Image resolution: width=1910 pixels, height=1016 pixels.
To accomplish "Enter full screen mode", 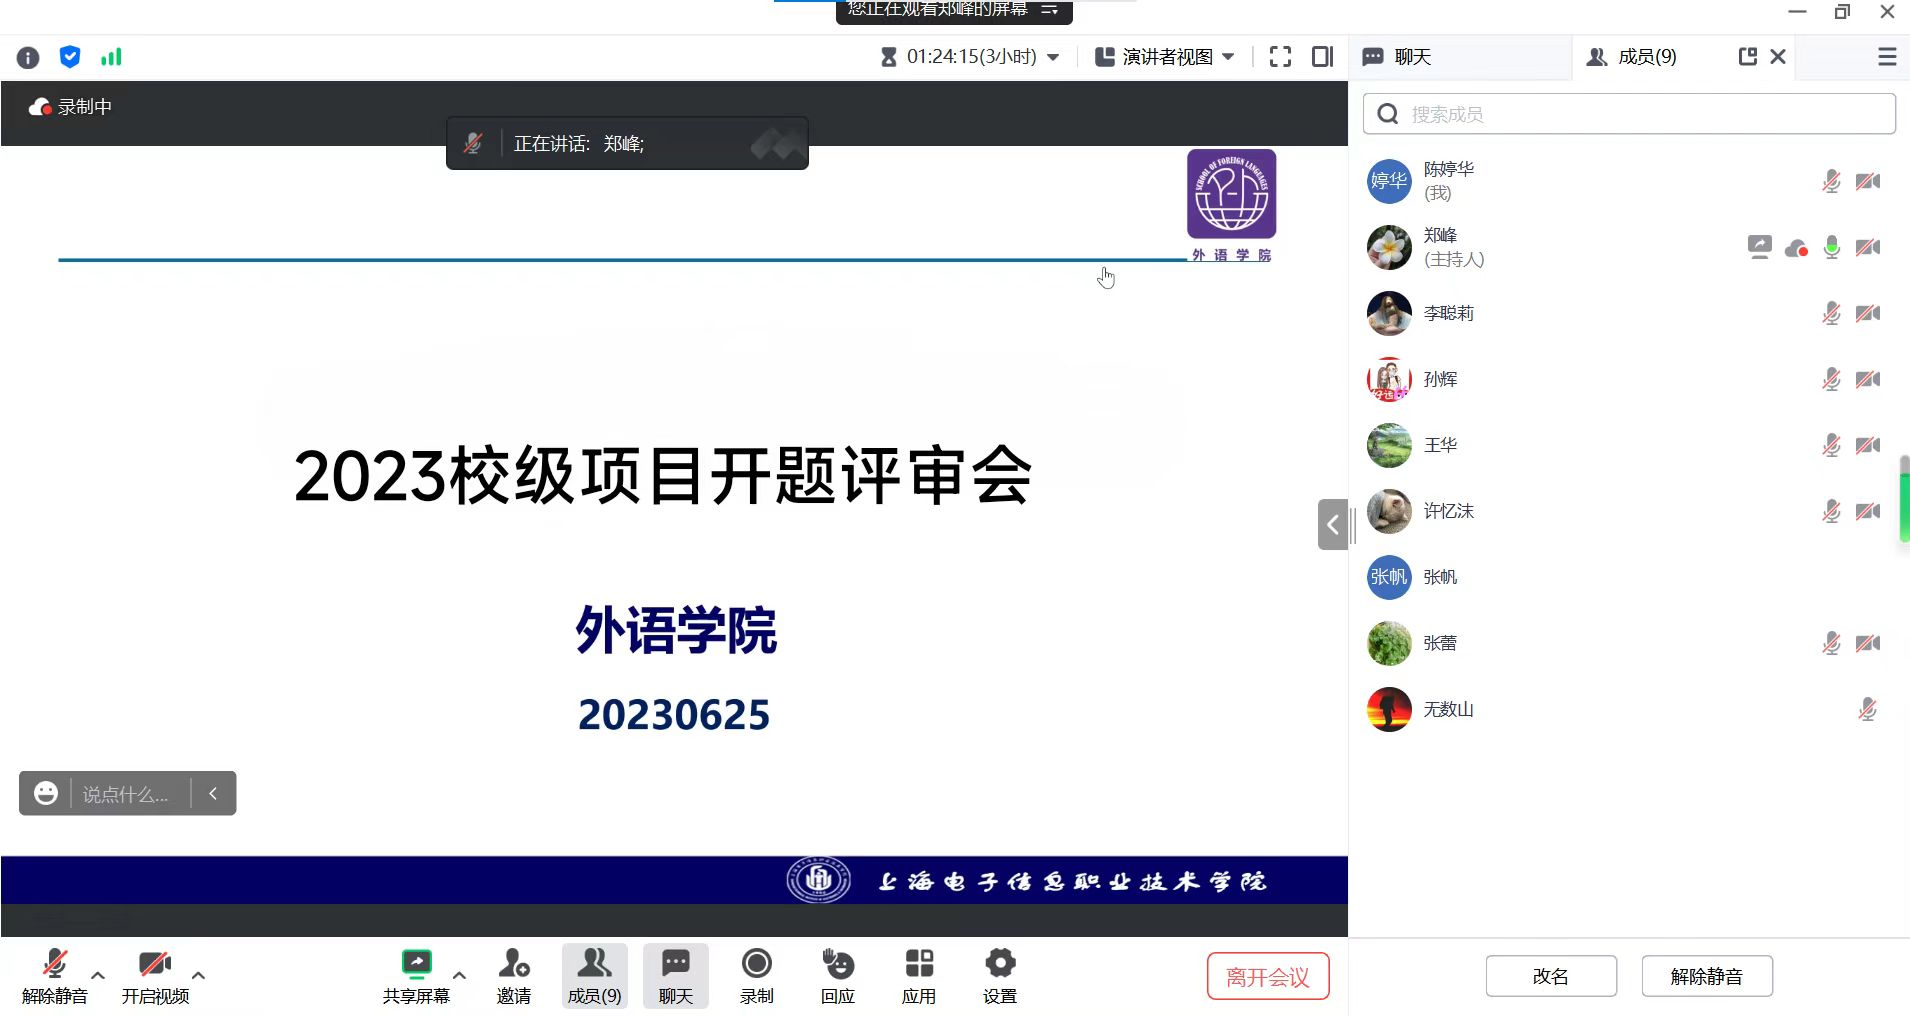I will click(x=1280, y=57).
